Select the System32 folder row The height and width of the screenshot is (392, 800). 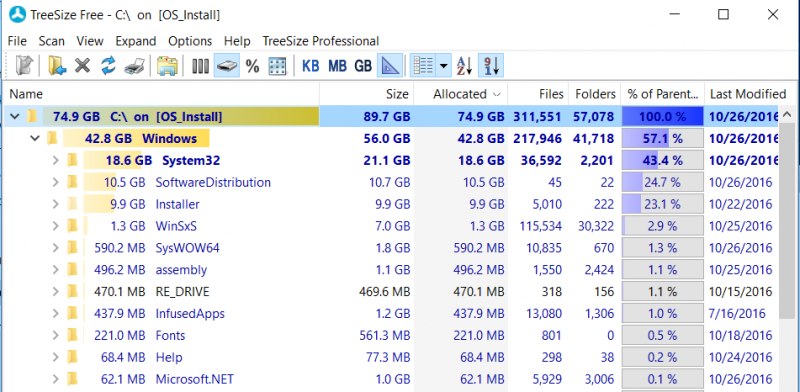pos(390,160)
